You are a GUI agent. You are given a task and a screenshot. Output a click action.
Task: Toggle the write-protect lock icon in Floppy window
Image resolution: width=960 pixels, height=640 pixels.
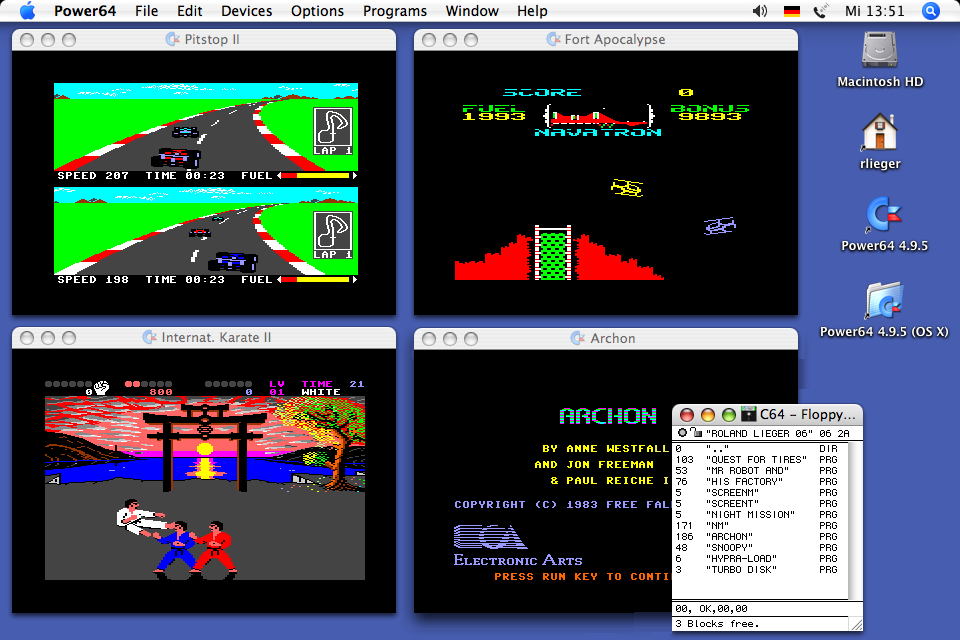click(696, 432)
